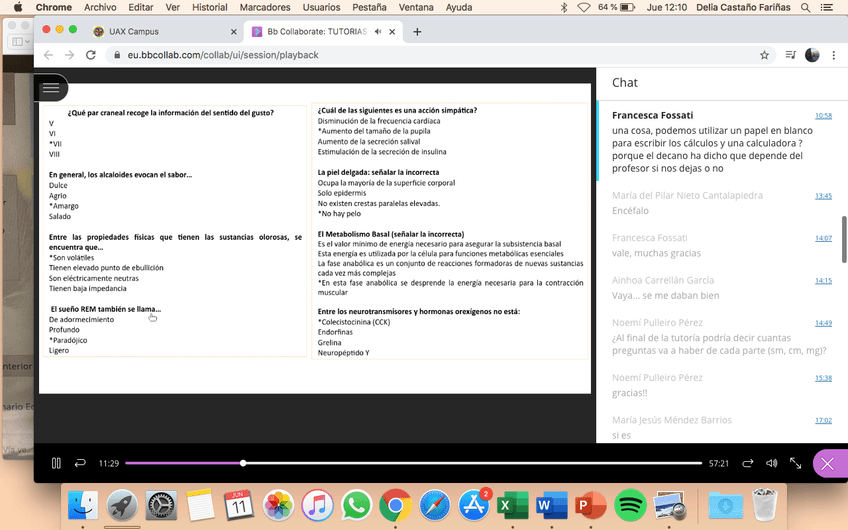Close the UAX Campus tab
The image size is (848, 530).
point(234,32)
